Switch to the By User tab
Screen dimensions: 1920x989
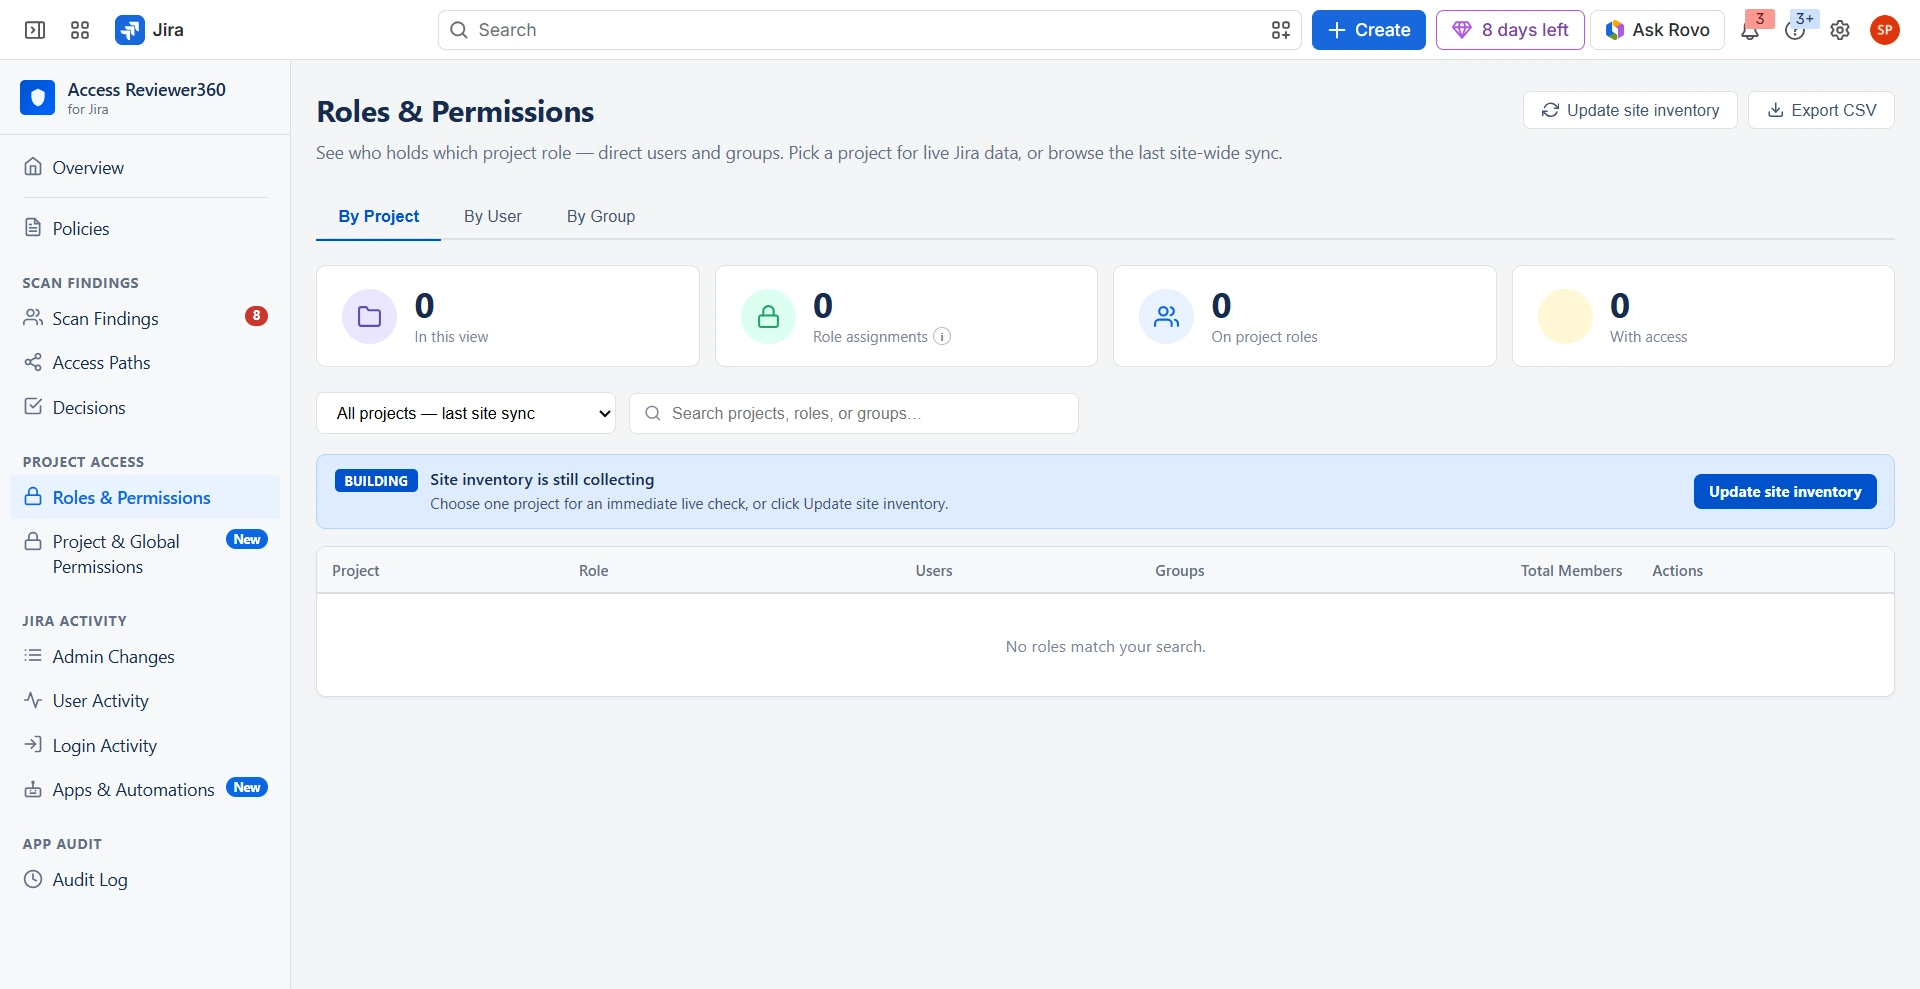click(x=493, y=216)
